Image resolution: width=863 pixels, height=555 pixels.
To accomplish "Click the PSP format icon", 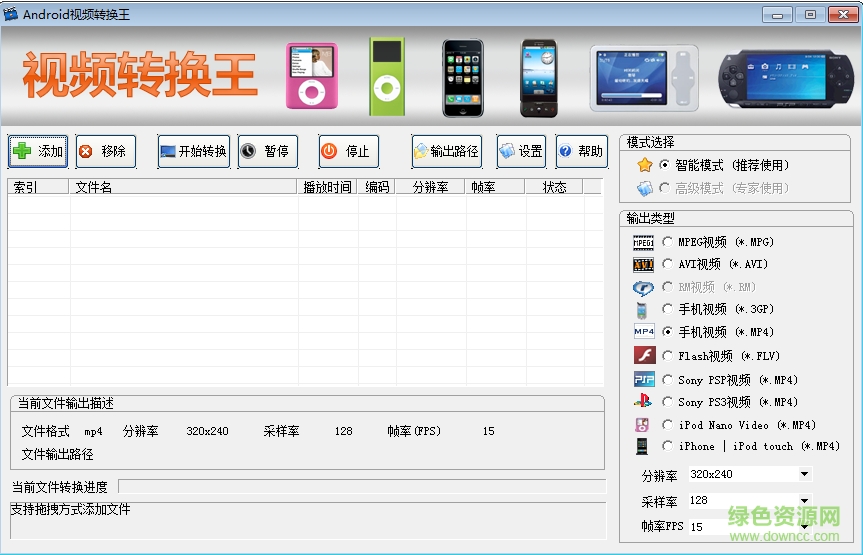I will [644, 379].
